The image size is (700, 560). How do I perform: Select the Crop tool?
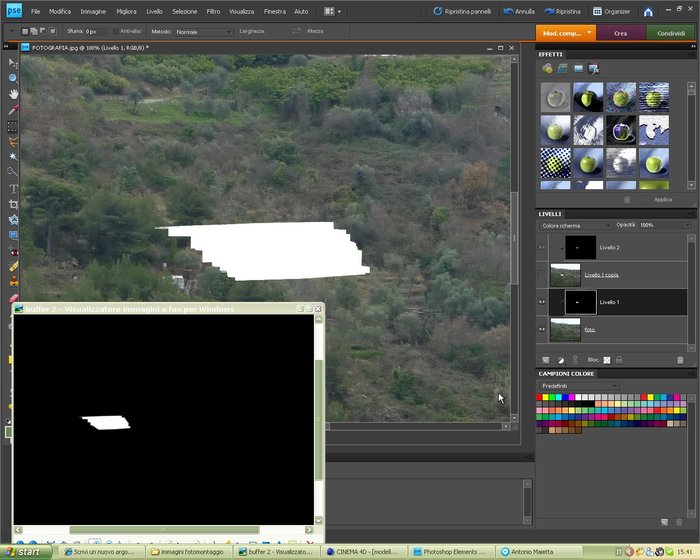click(x=13, y=204)
